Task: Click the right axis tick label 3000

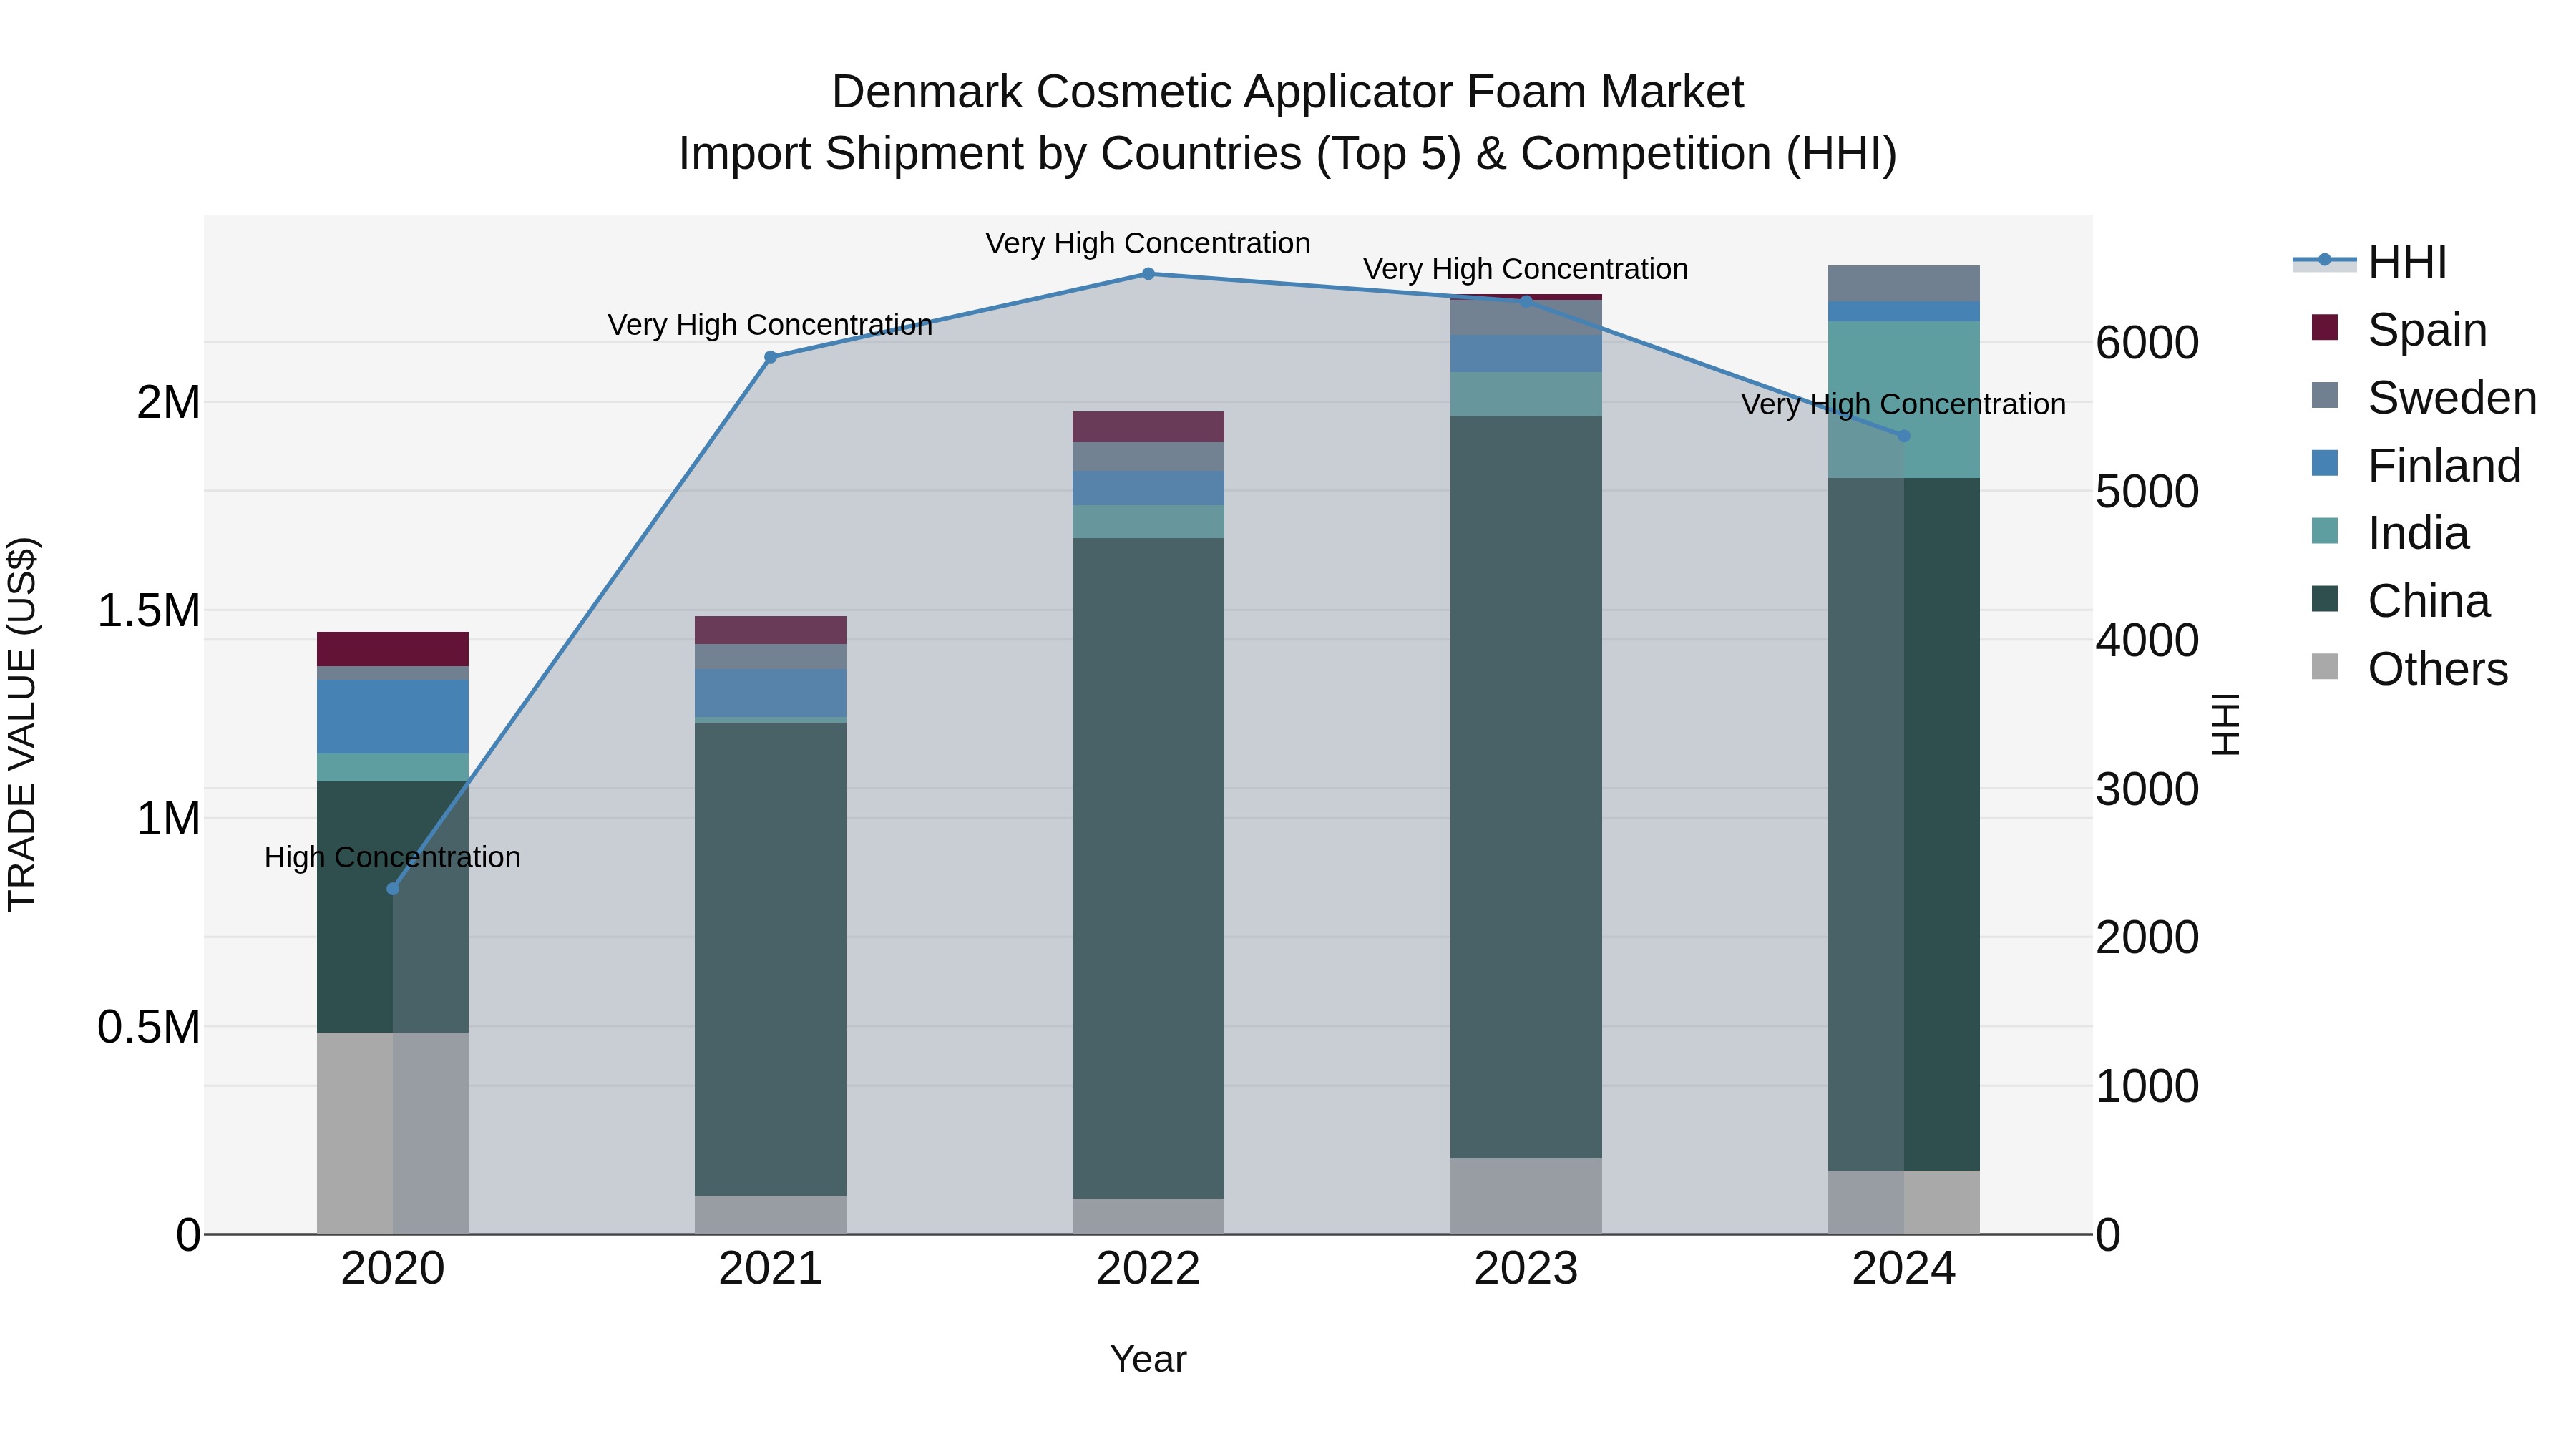Action: (2147, 789)
